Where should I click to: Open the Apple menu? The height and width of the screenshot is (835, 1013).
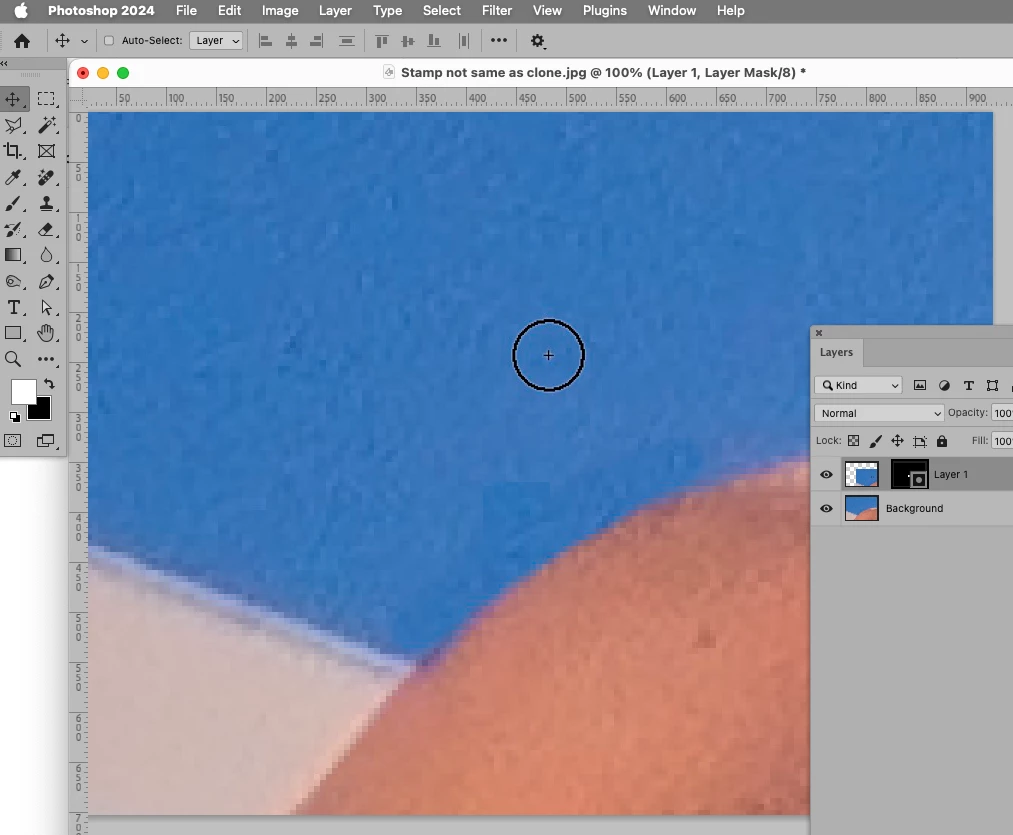(21, 10)
